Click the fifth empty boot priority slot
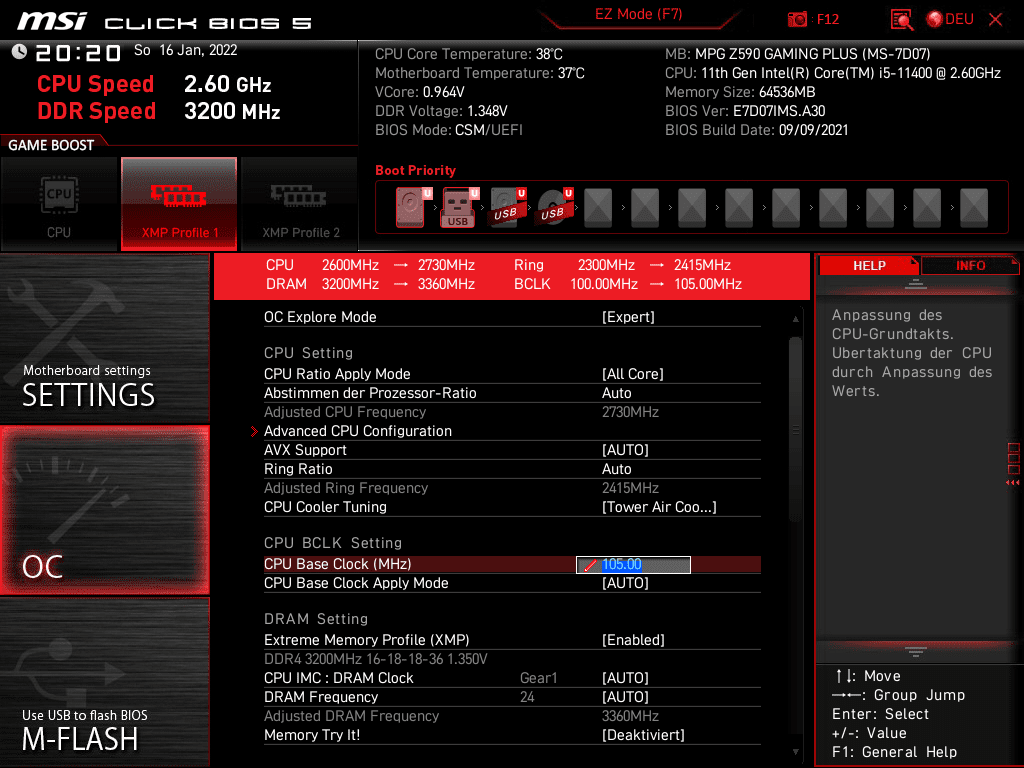This screenshot has height=768, width=1024. pyautogui.click(x=786, y=208)
